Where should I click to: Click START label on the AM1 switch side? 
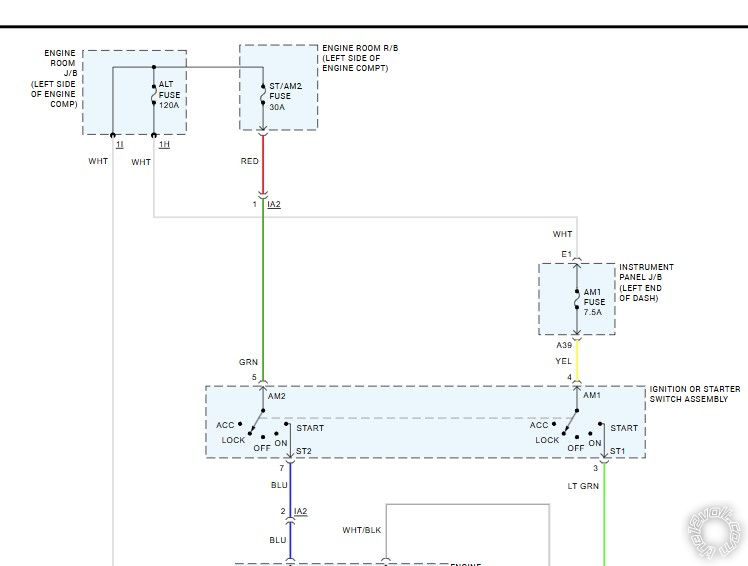pos(624,428)
